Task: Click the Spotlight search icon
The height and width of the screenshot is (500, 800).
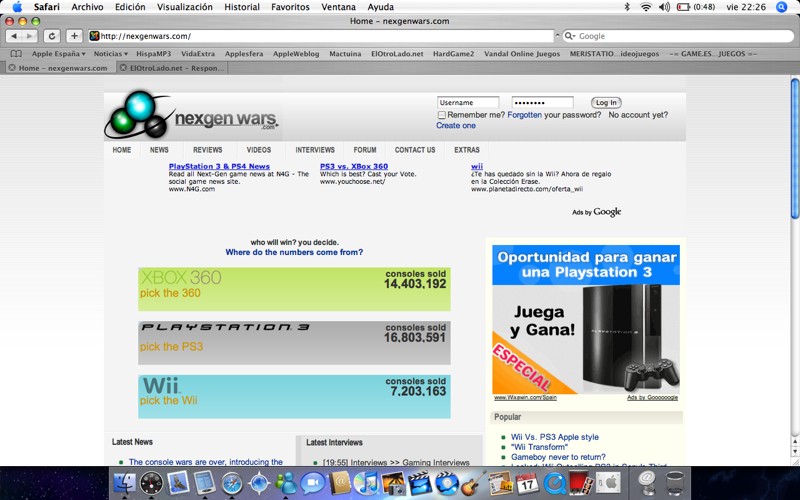Action: [x=781, y=7]
